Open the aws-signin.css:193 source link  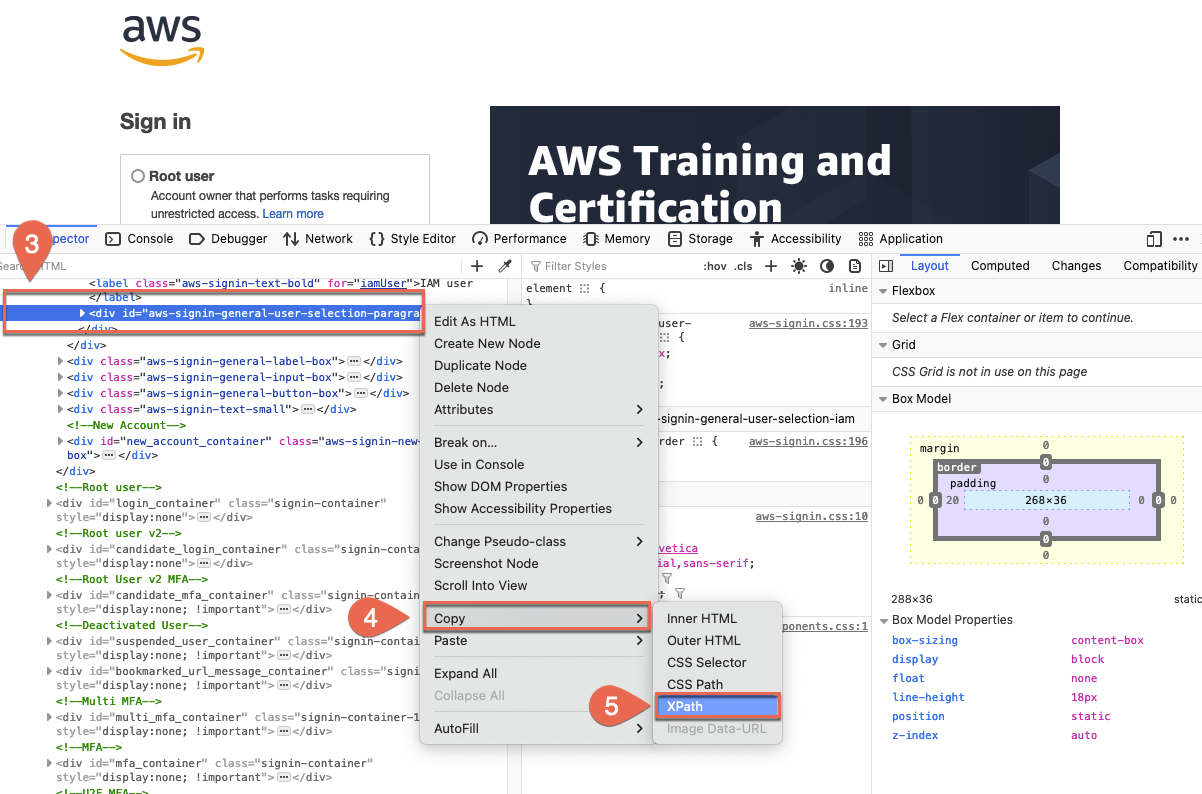[808, 323]
